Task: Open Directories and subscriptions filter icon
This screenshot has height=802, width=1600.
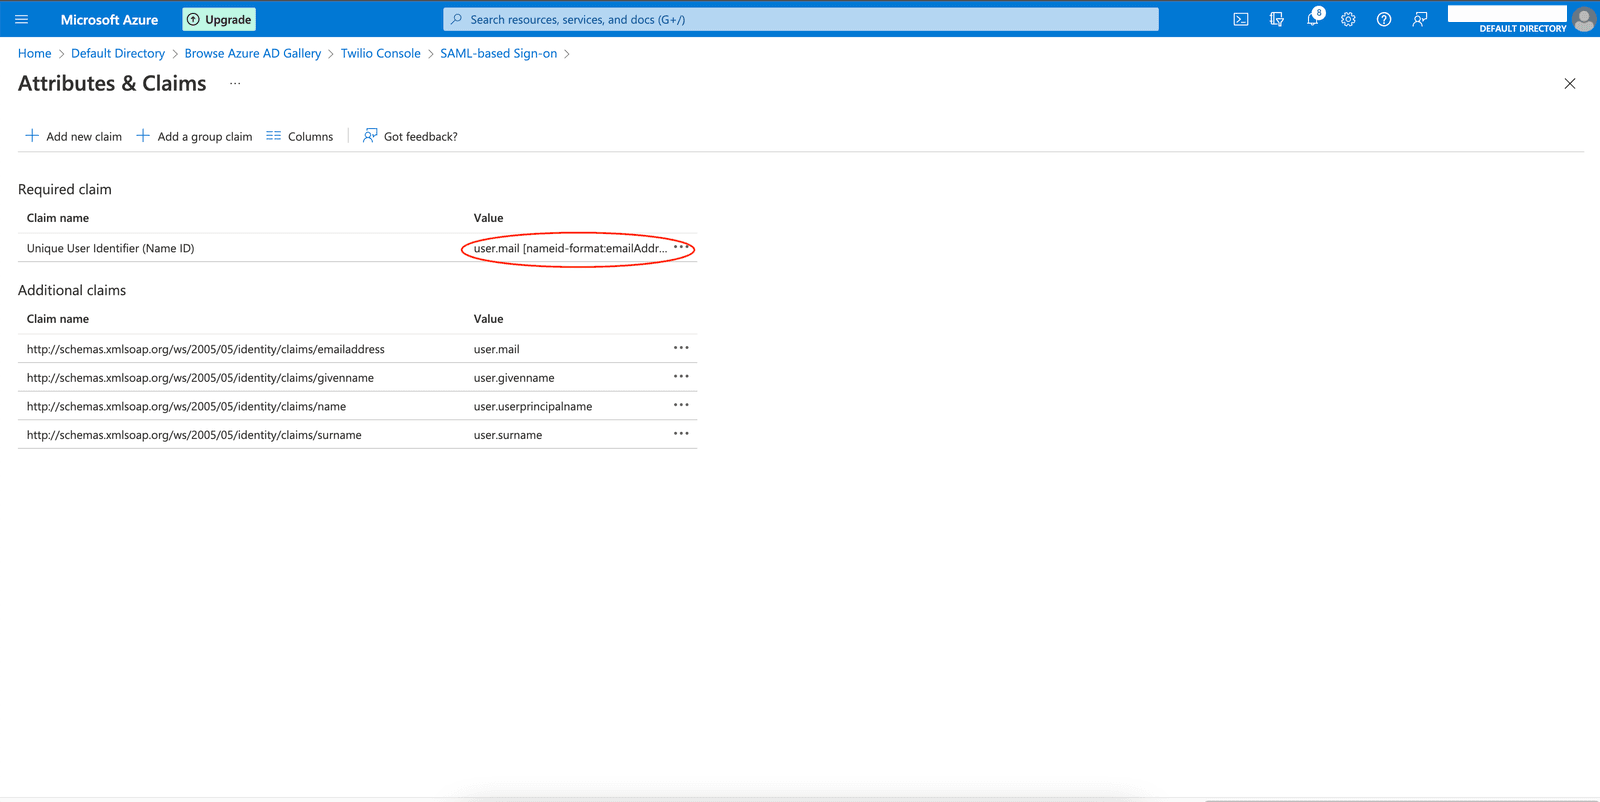Action: [1277, 19]
